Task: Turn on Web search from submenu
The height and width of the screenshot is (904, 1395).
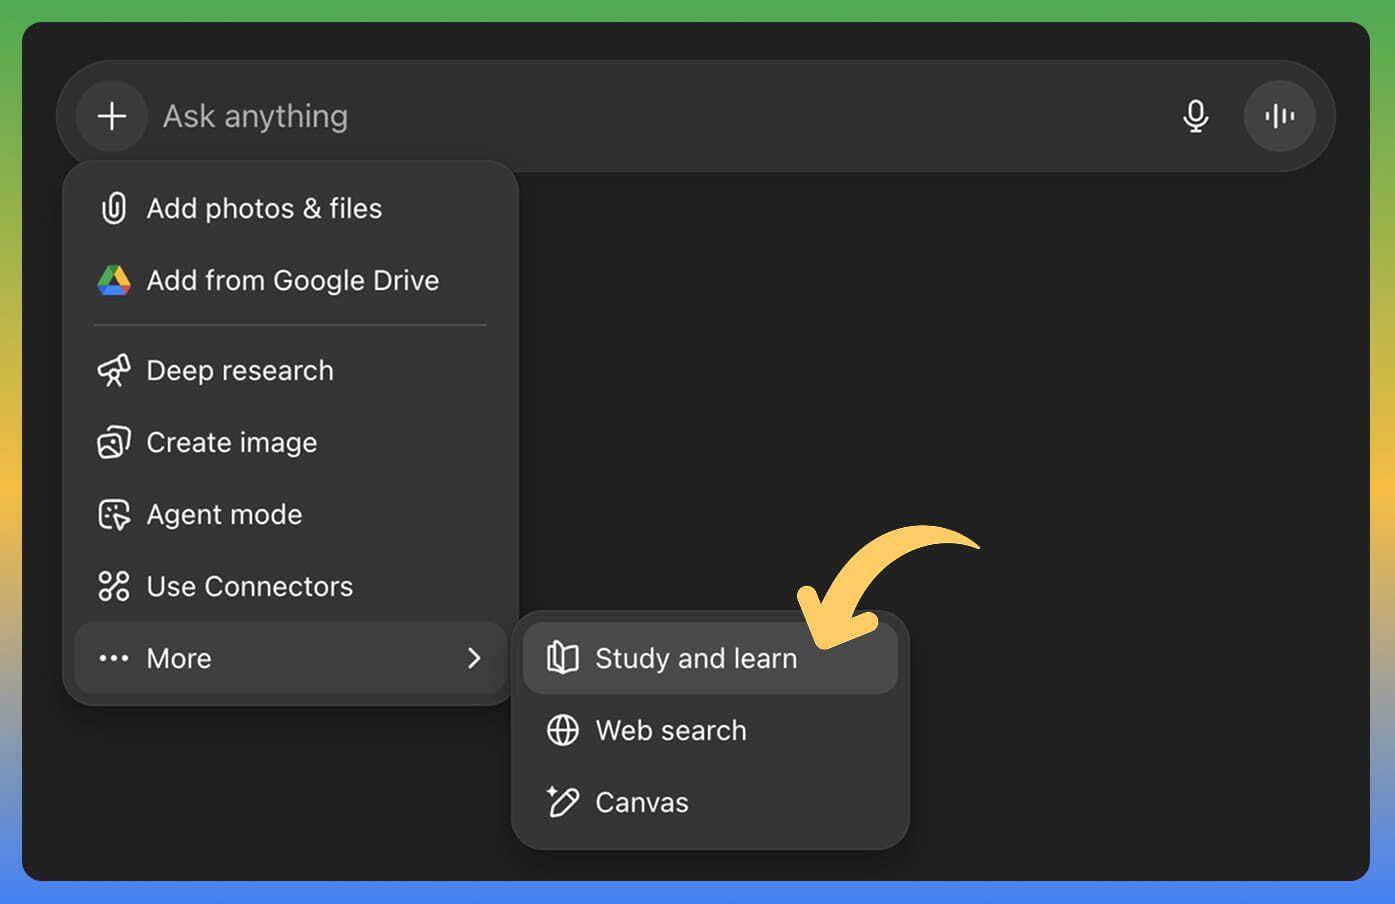Action: click(x=710, y=730)
